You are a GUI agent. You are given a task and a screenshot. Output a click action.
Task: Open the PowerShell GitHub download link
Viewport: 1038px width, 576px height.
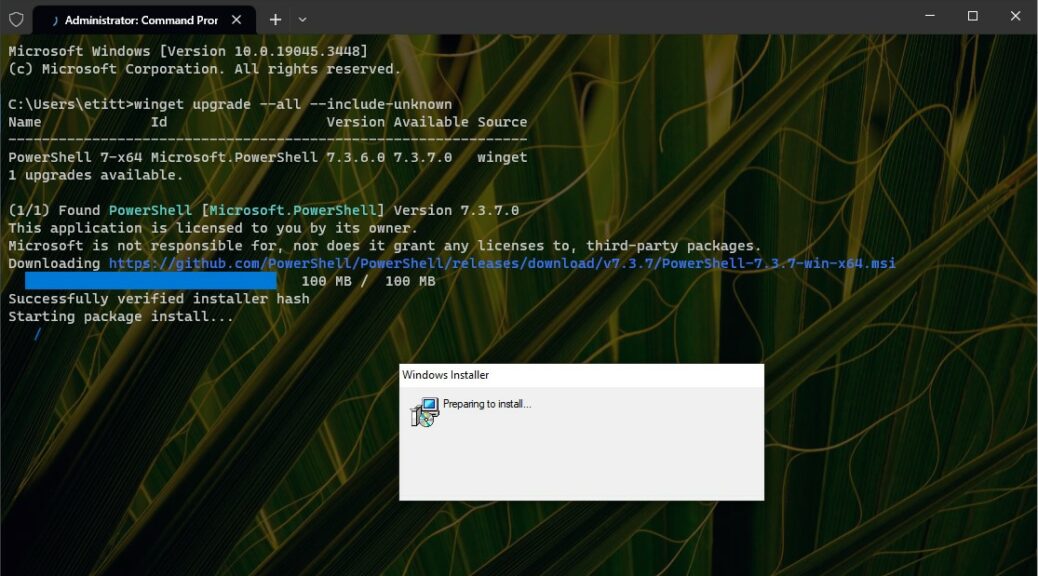tap(502, 264)
